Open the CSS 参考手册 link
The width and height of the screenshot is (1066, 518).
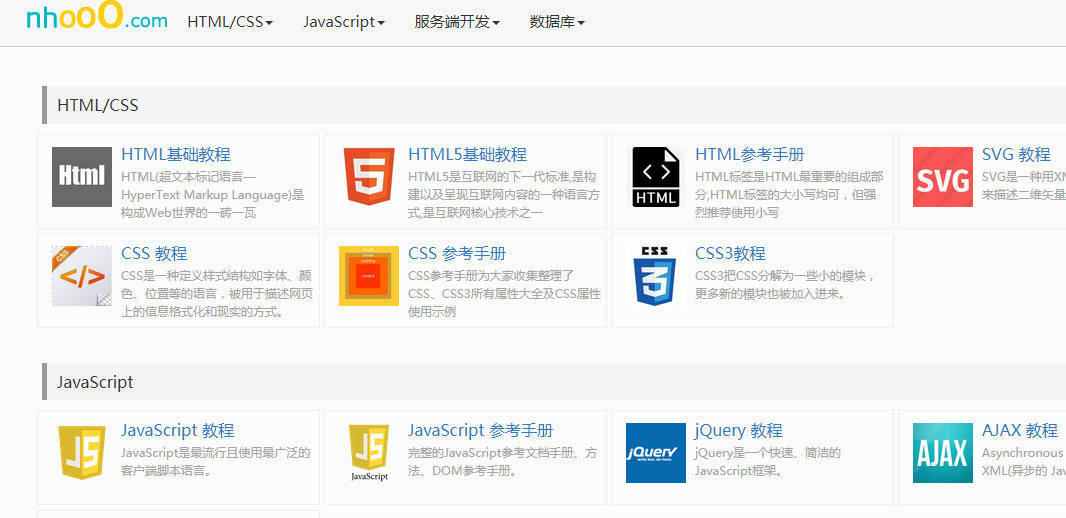pos(457,254)
